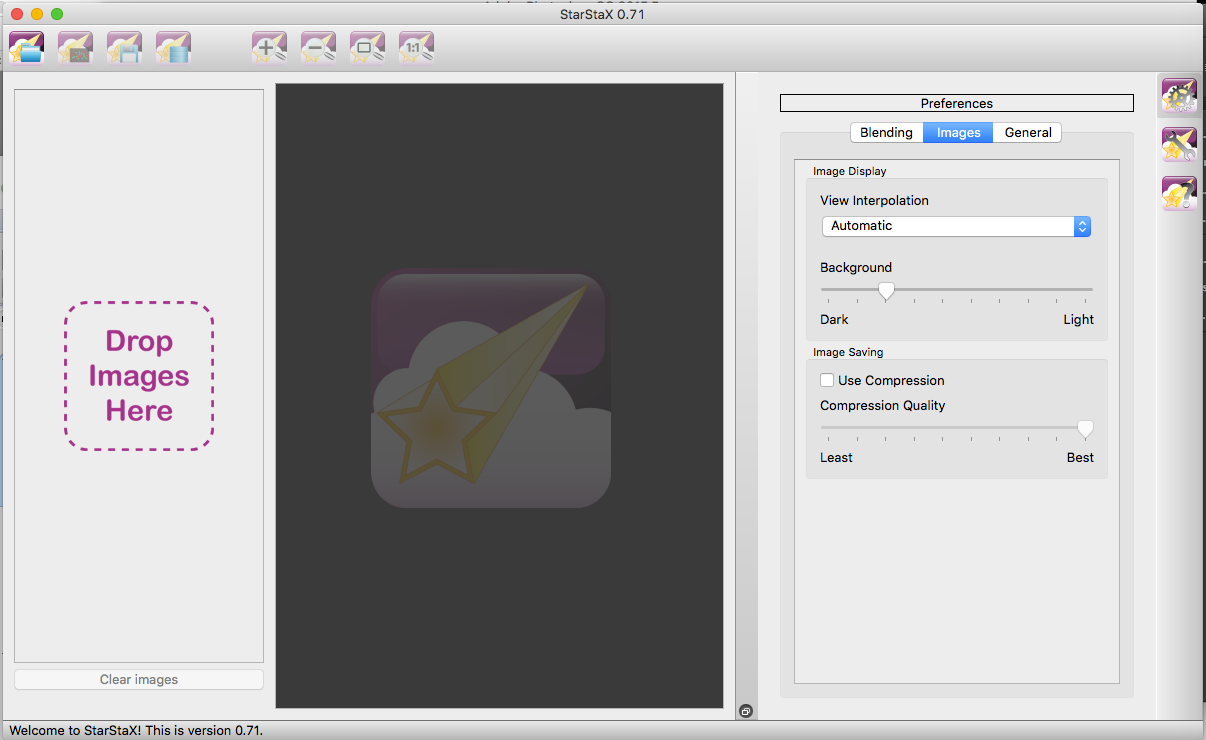Screen dimensions: 1206x740
Task: Click the Clear images button
Action: [139, 680]
